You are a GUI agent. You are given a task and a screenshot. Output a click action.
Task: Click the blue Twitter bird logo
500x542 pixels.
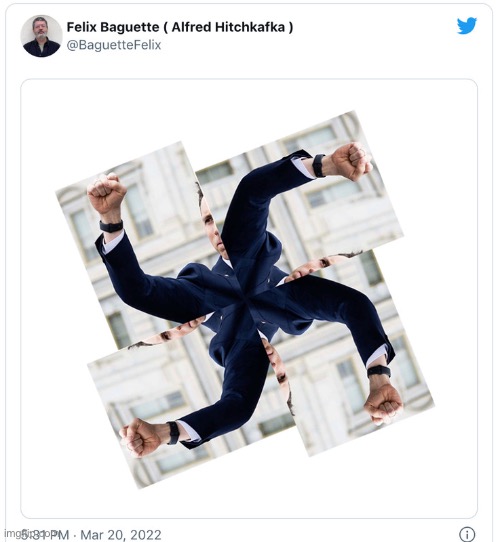coord(466,26)
